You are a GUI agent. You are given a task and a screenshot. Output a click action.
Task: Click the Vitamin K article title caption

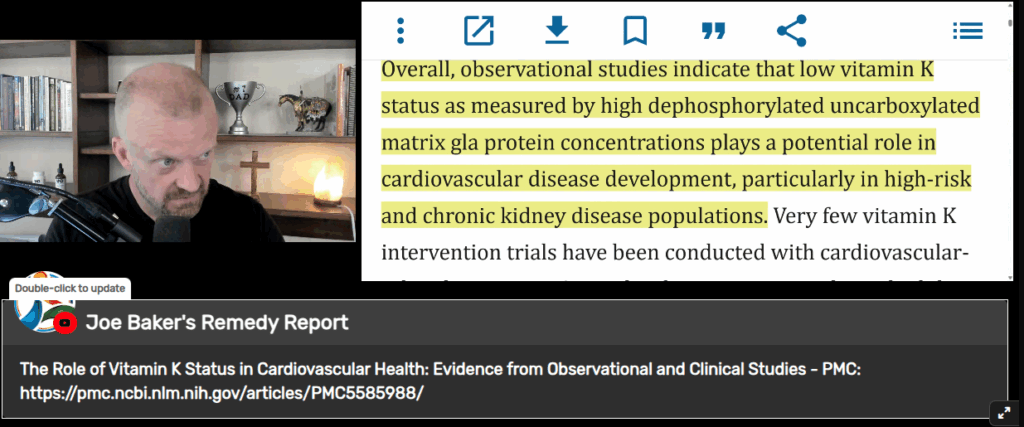click(441, 370)
